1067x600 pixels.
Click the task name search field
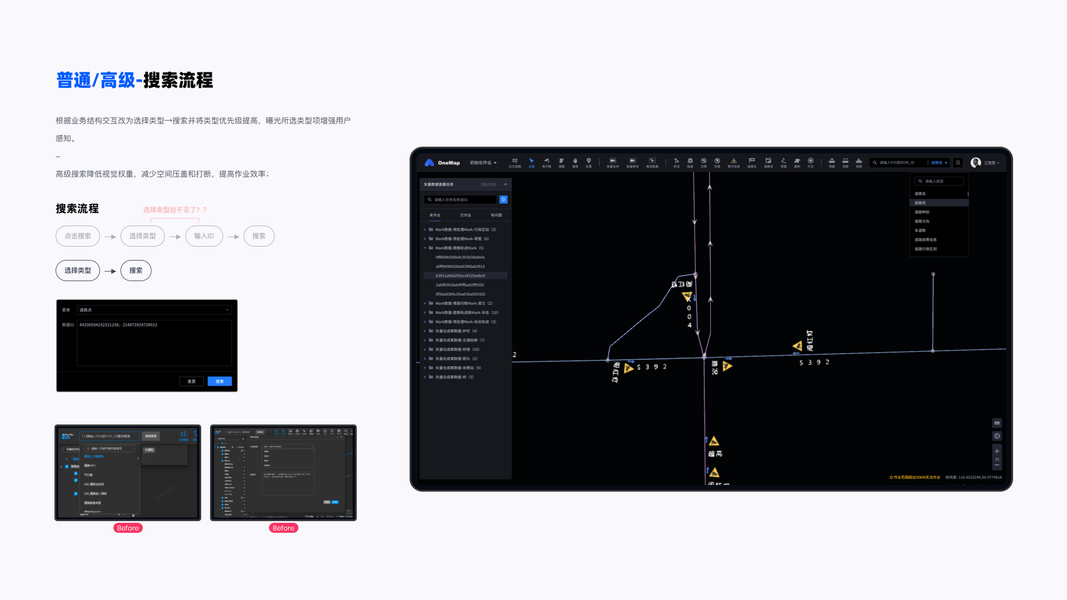461,199
